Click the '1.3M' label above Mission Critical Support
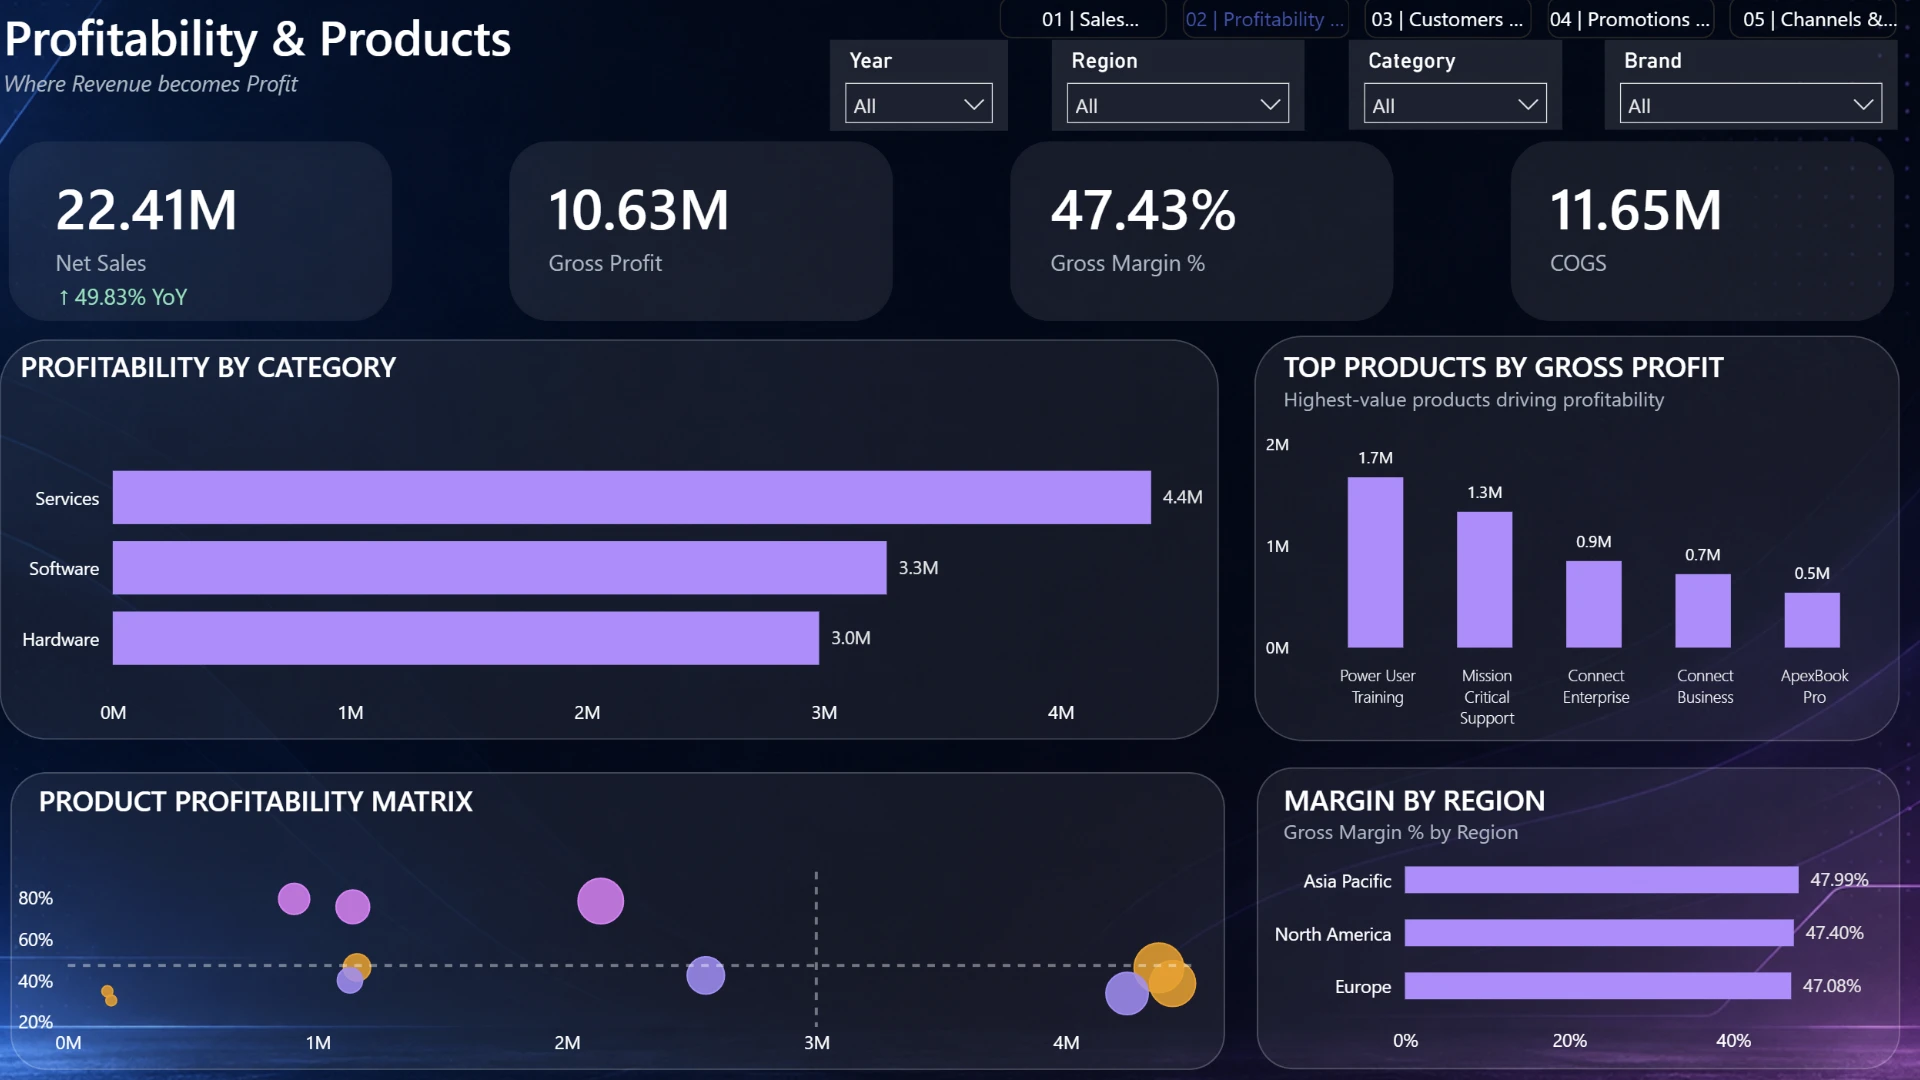Image resolution: width=1920 pixels, height=1080 pixels. 1485,493
